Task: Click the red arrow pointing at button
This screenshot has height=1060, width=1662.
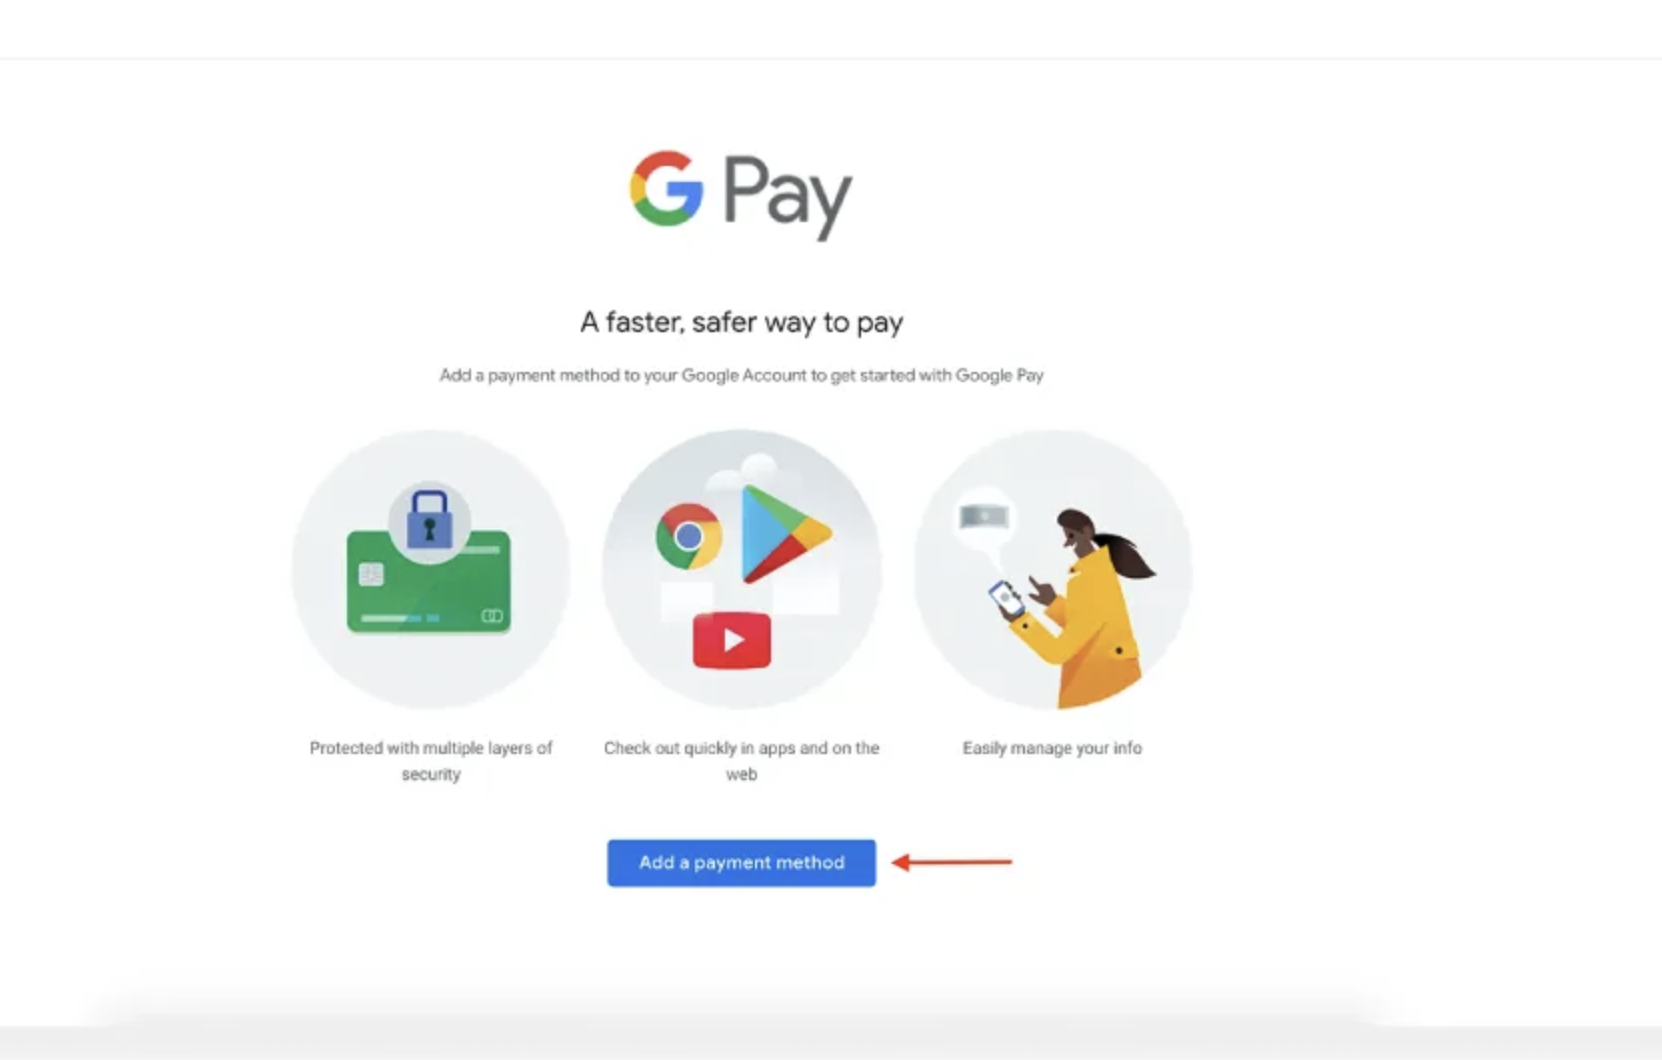Action: (951, 861)
